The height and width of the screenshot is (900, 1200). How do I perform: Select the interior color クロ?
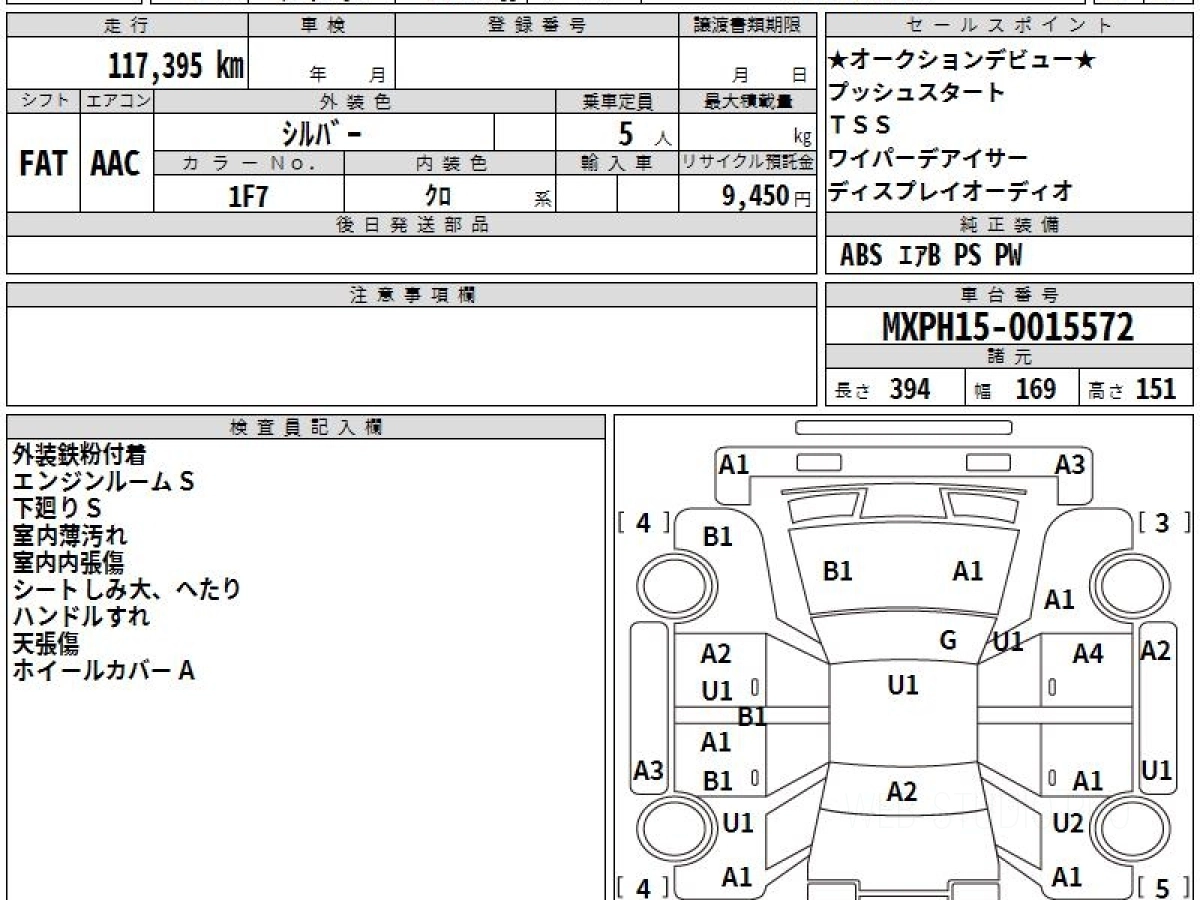pos(437,196)
